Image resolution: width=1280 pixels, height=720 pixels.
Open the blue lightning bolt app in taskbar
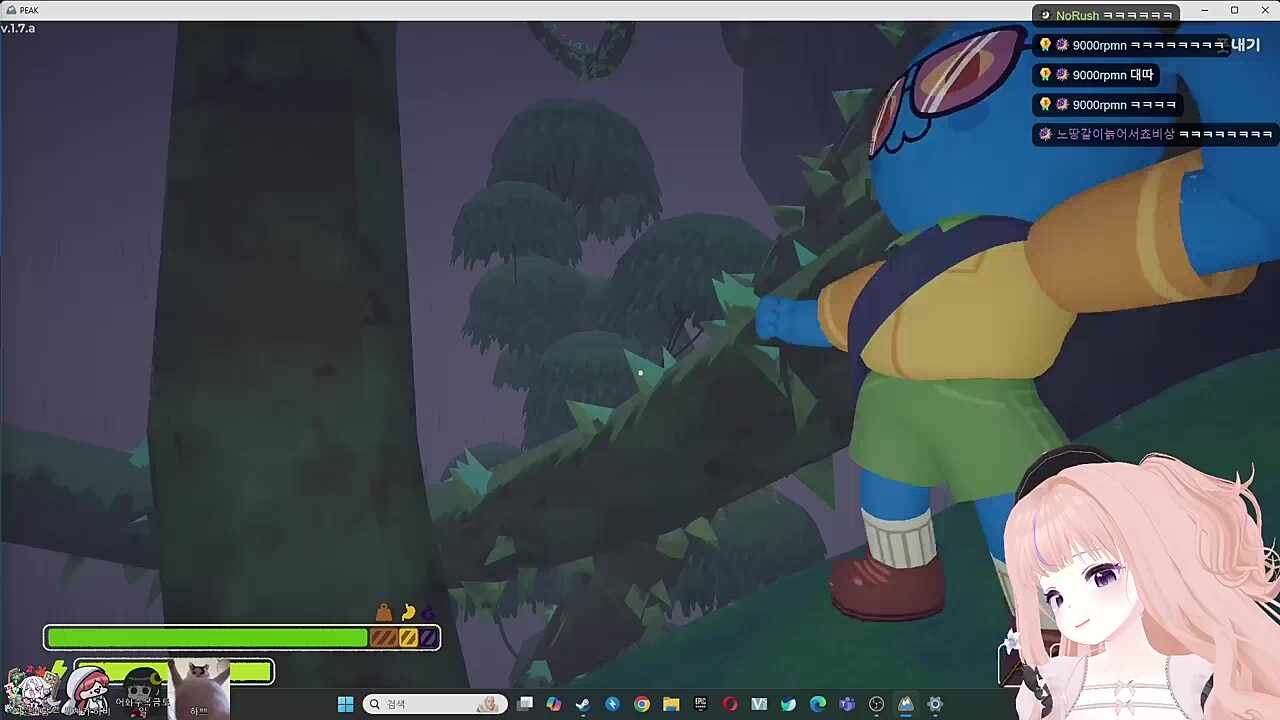612,704
